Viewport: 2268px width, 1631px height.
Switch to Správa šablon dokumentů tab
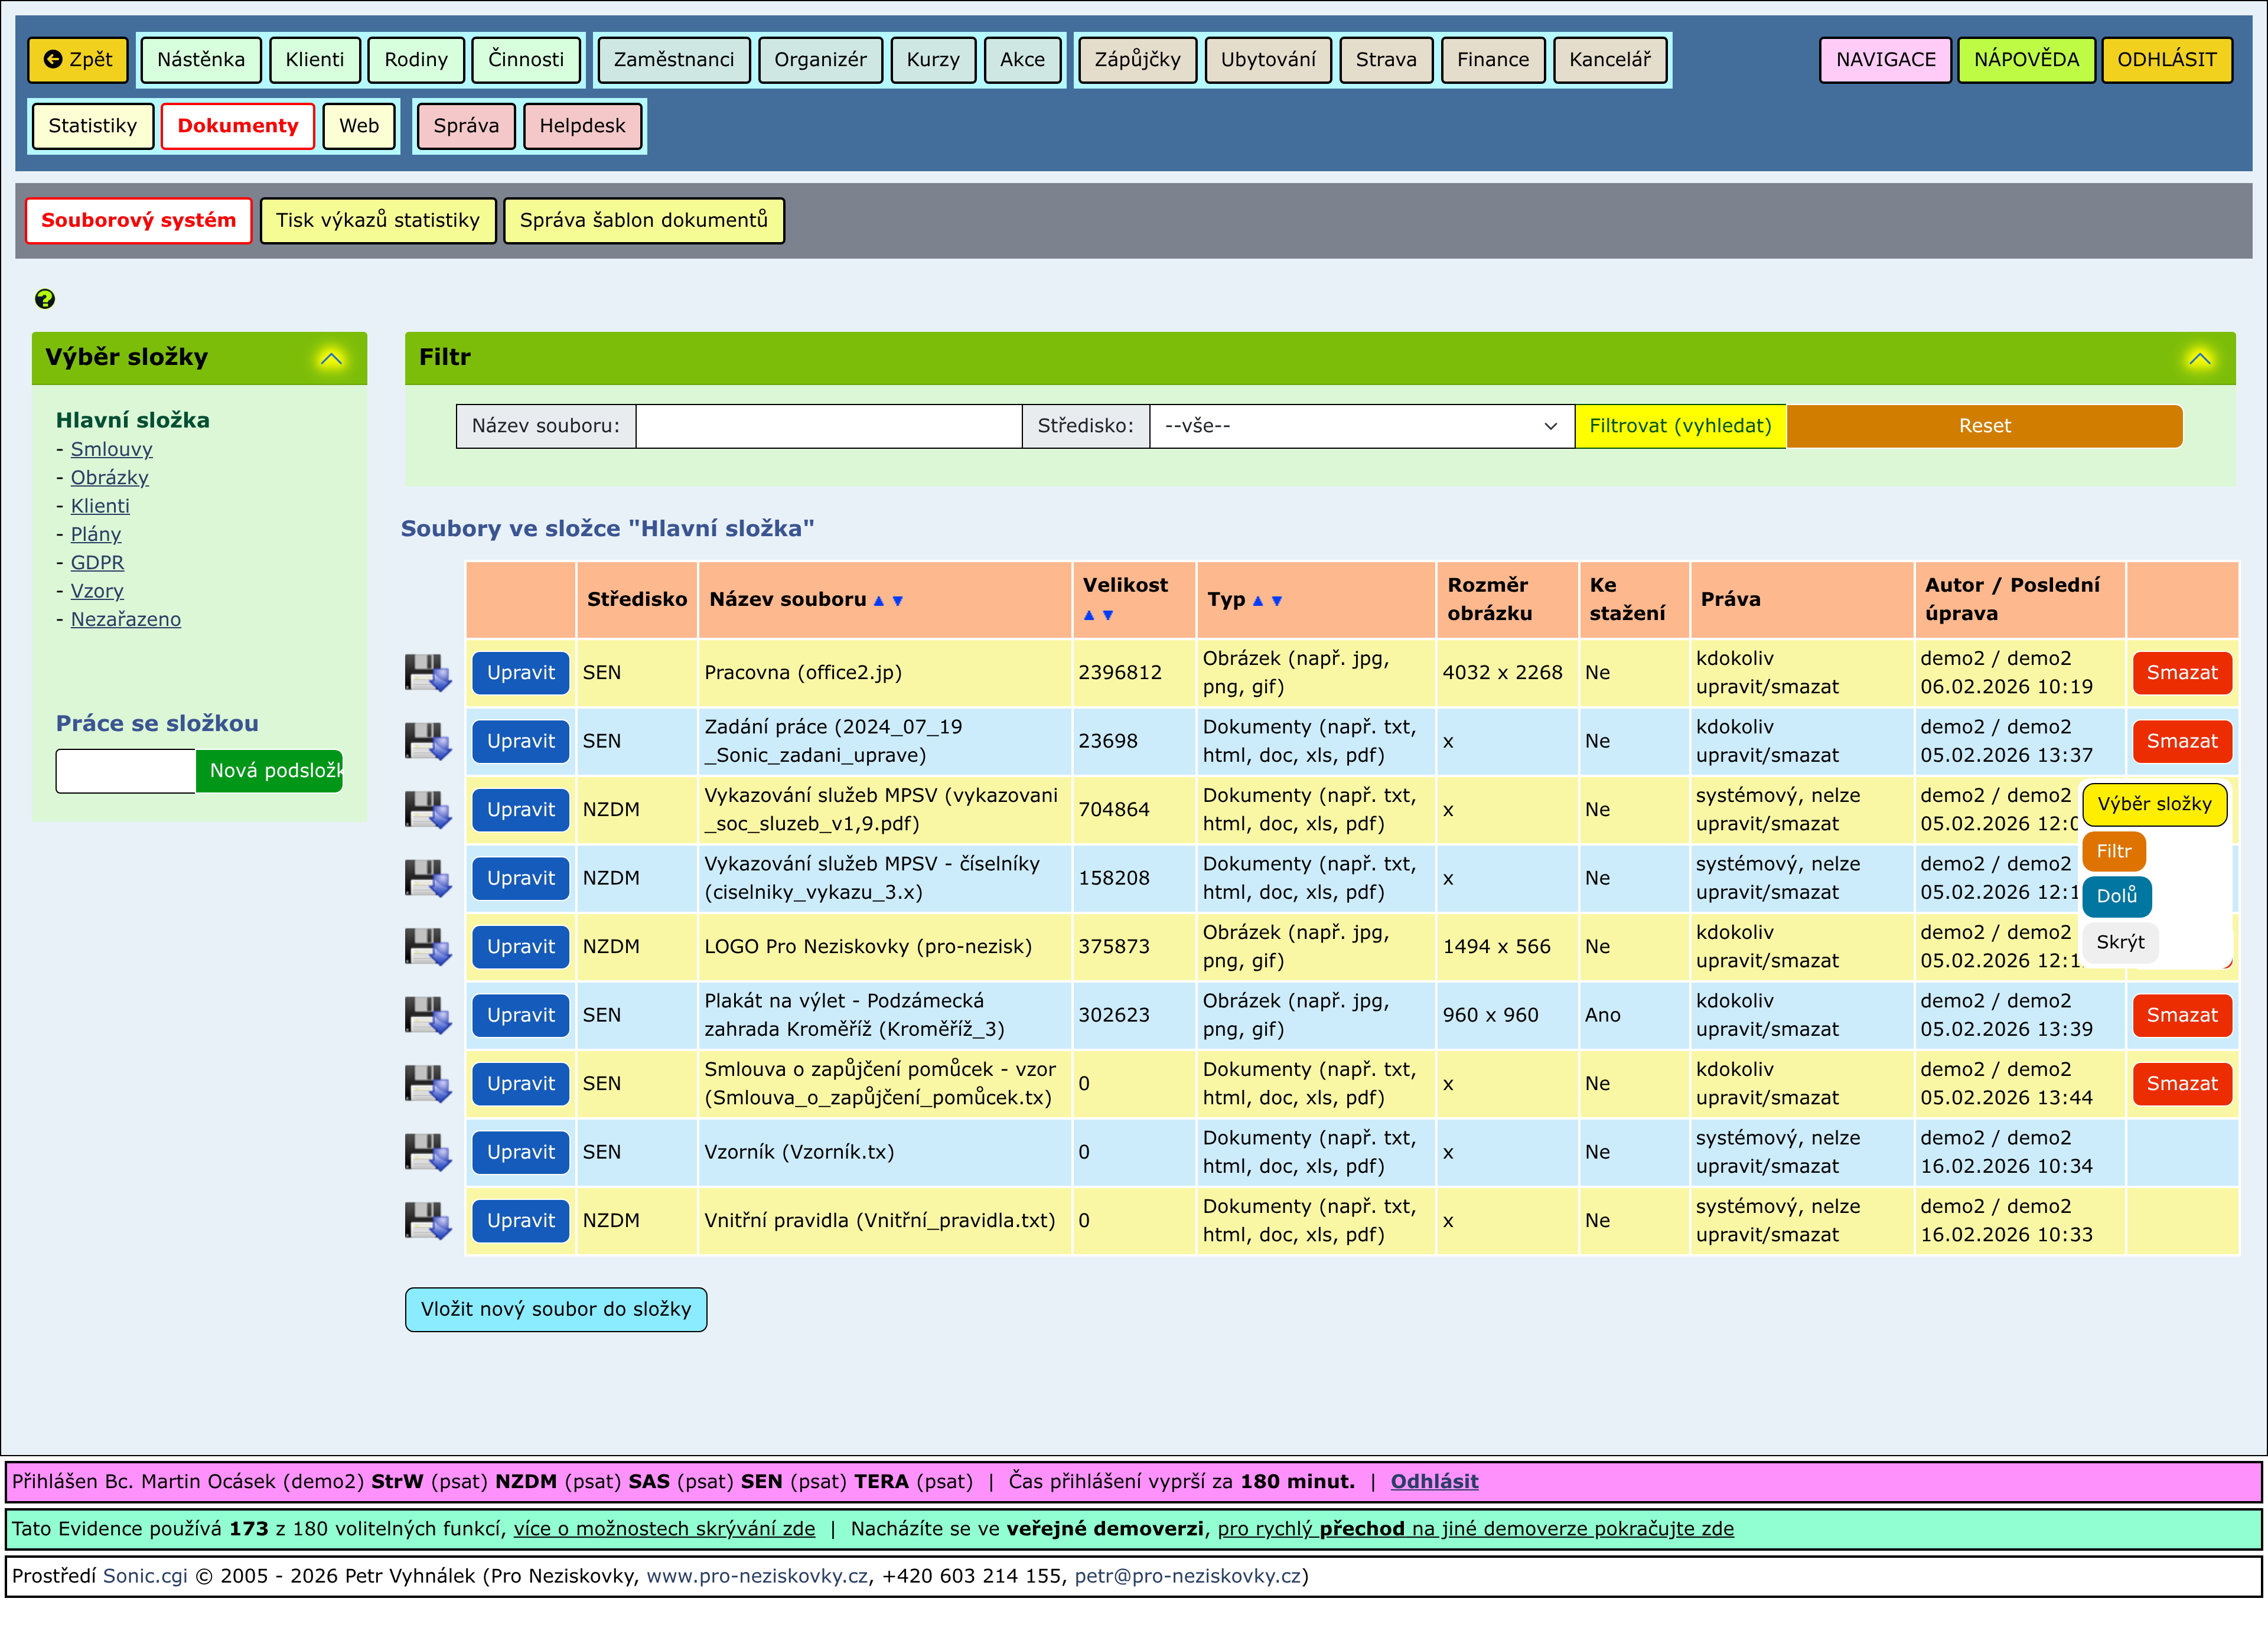click(643, 220)
